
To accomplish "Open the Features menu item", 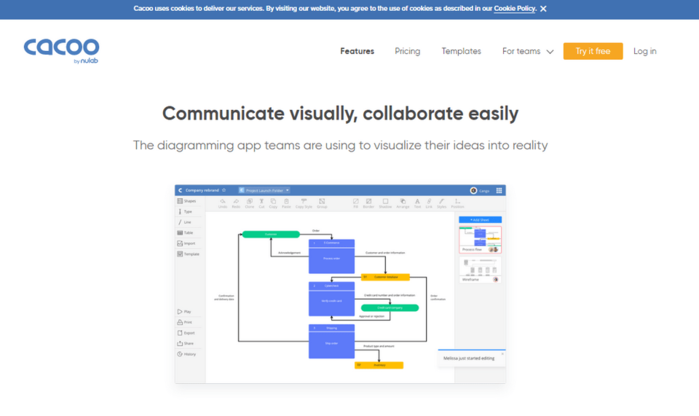I will [357, 51].
